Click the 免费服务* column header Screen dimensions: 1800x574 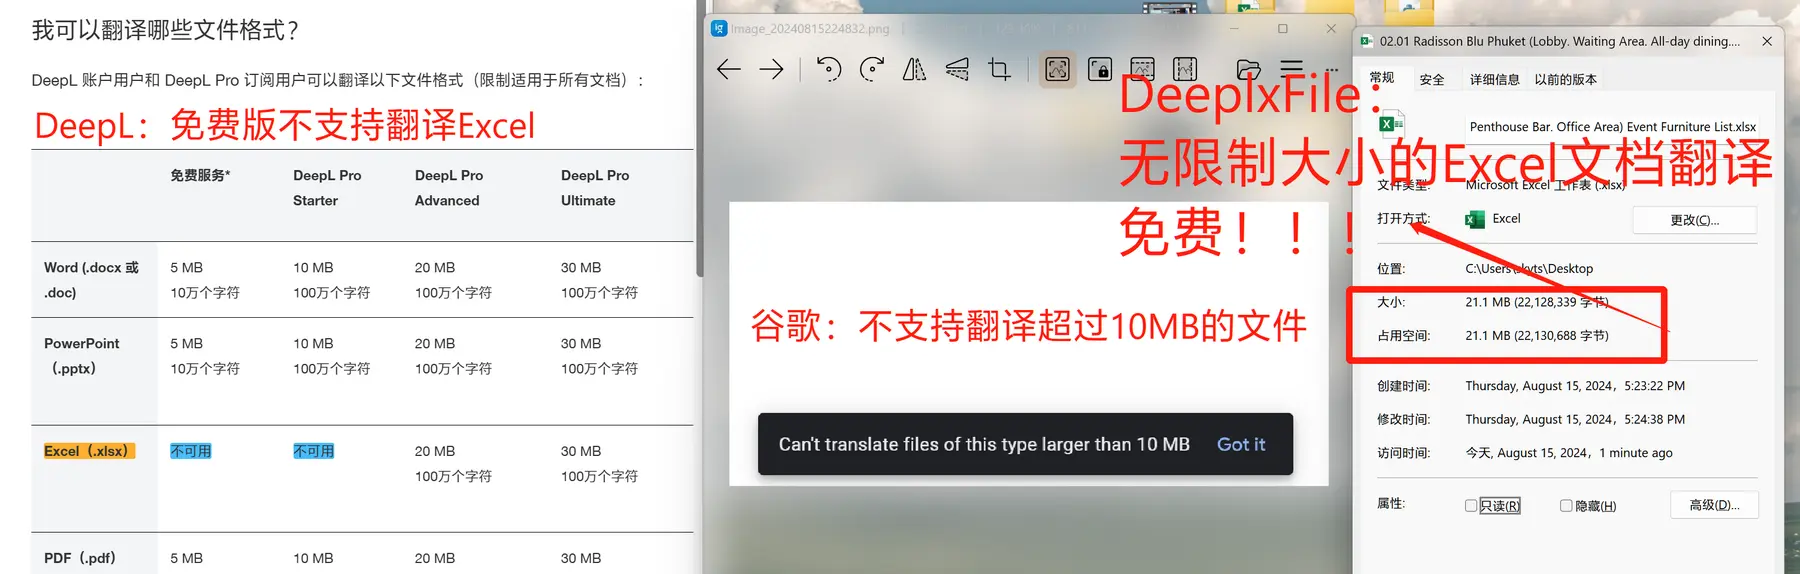pyautogui.click(x=200, y=175)
